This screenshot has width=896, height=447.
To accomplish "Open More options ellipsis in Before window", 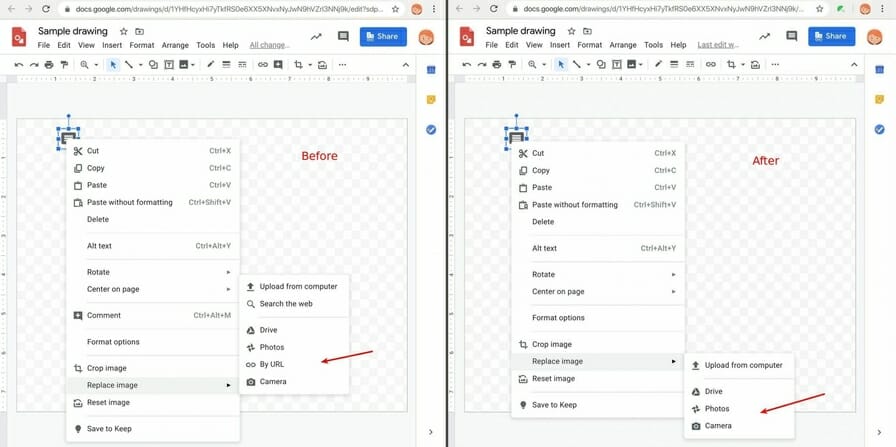I will 342,65.
